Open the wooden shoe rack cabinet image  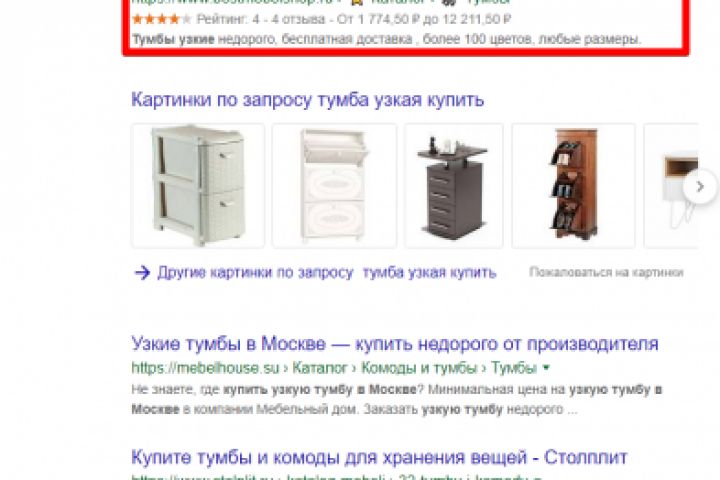pyautogui.click(x=574, y=186)
